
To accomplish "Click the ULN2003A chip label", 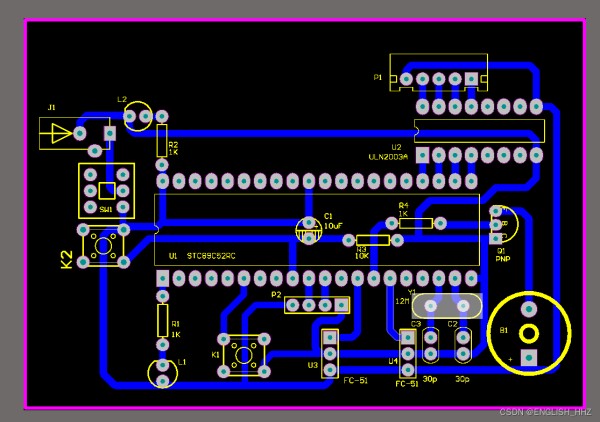I will pos(386,156).
